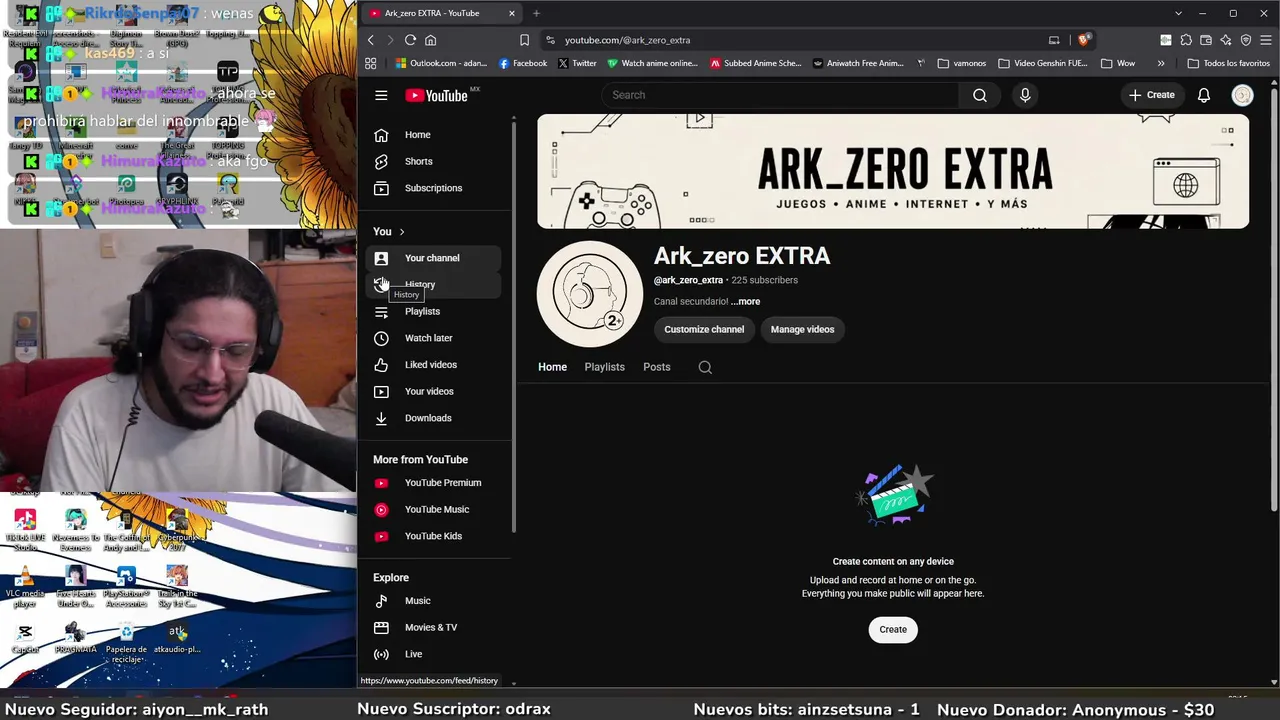The width and height of the screenshot is (1280, 720).
Task: Select the Cyberpunk 2077 desktop shortcut
Action: [177, 530]
